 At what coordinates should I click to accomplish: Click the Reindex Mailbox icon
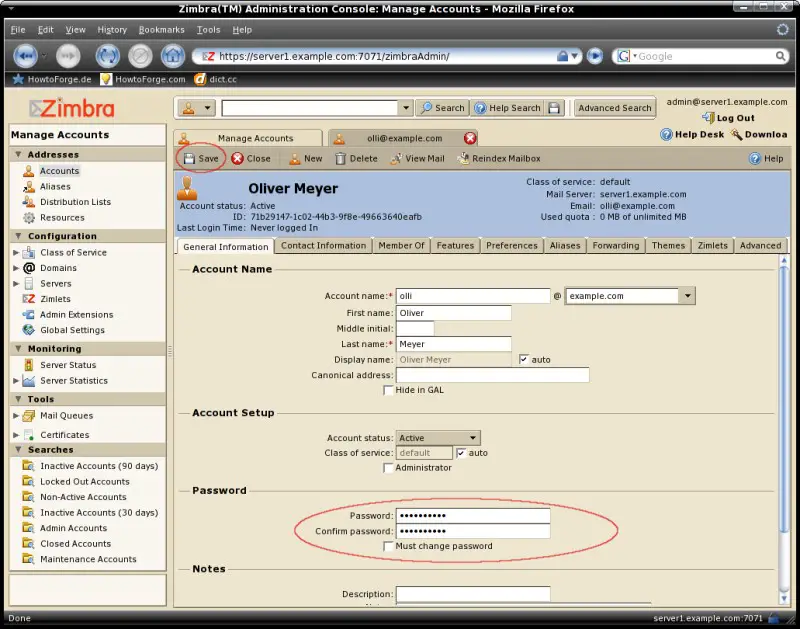pyautogui.click(x=464, y=159)
